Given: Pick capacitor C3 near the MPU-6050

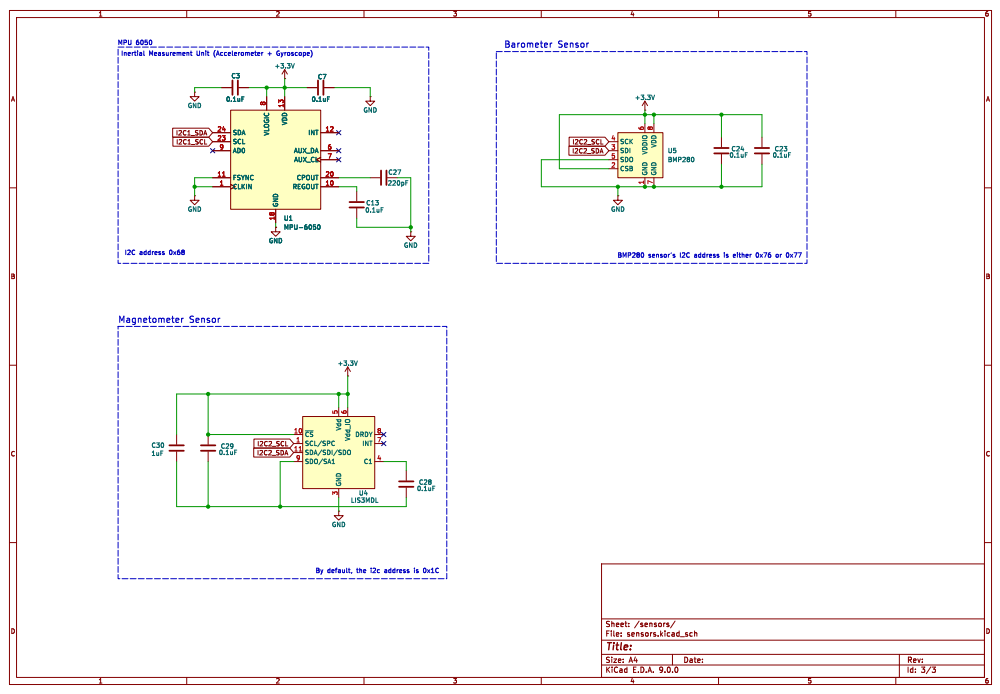Looking at the screenshot, I should coord(235,88).
